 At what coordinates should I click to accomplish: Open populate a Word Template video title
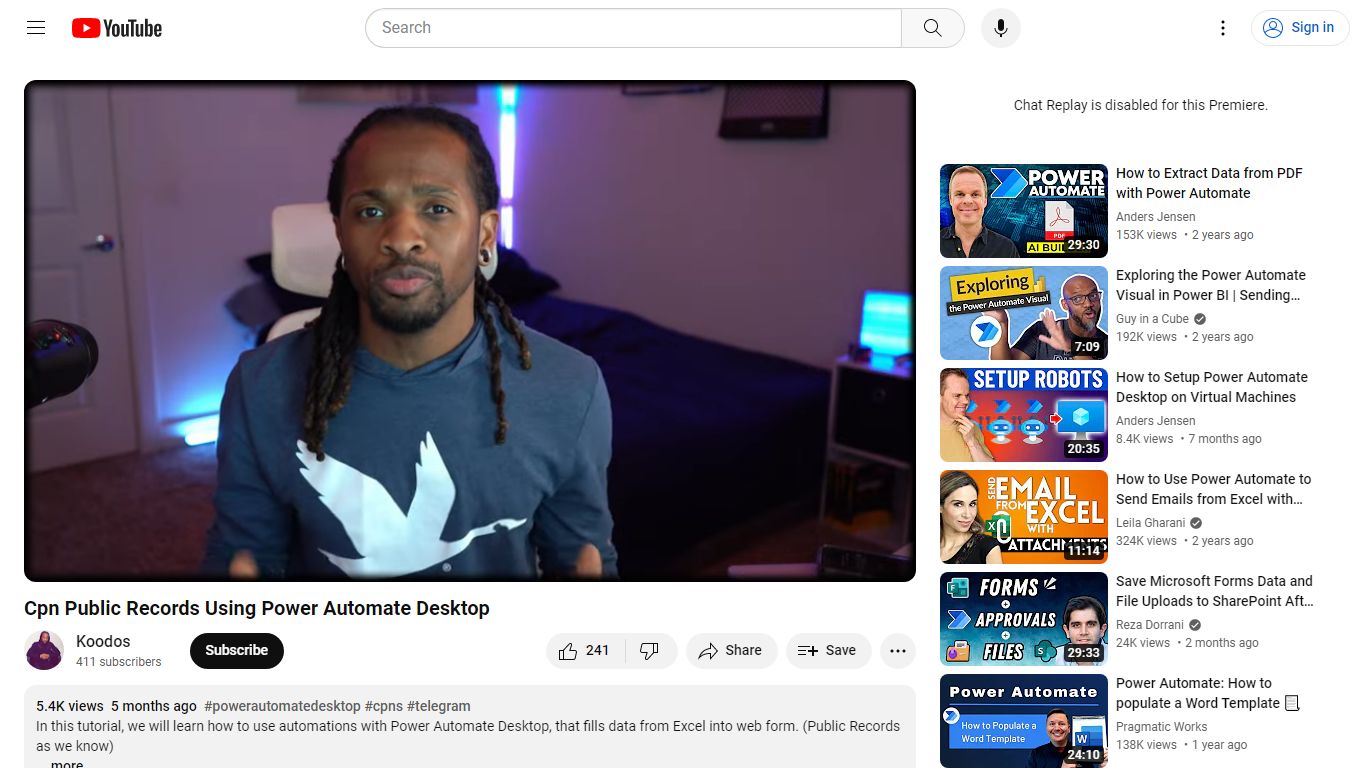click(1208, 693)
